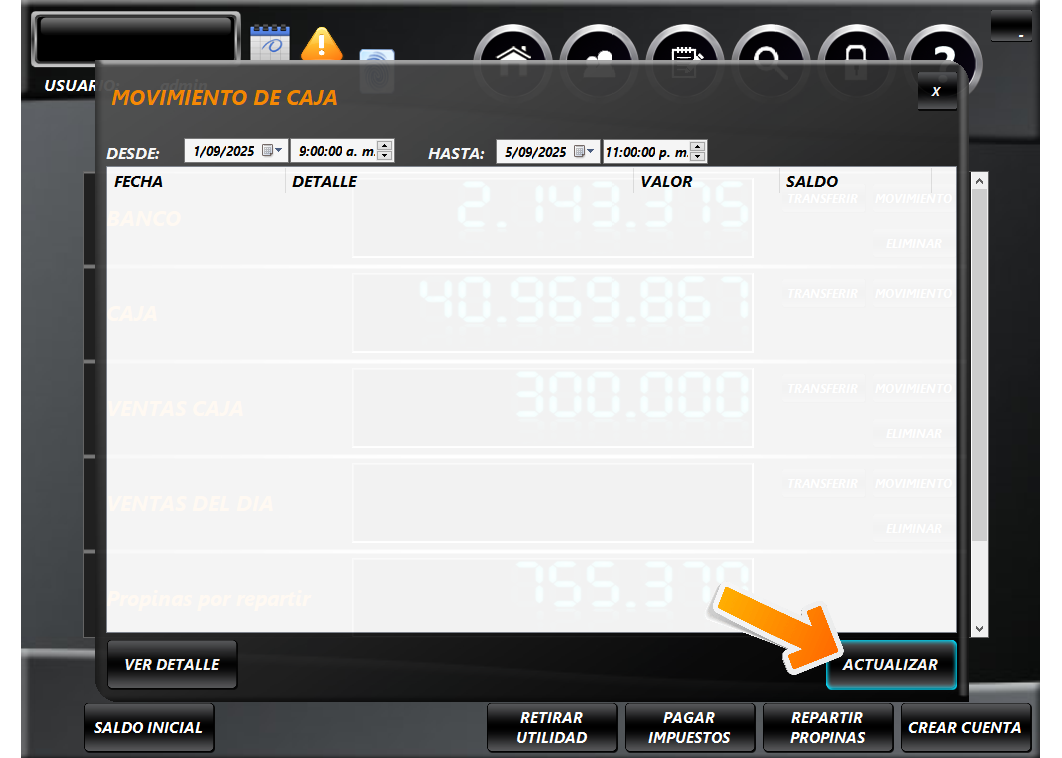
Task: Click the orange warning alert icon
Action: tap(322, 43)
